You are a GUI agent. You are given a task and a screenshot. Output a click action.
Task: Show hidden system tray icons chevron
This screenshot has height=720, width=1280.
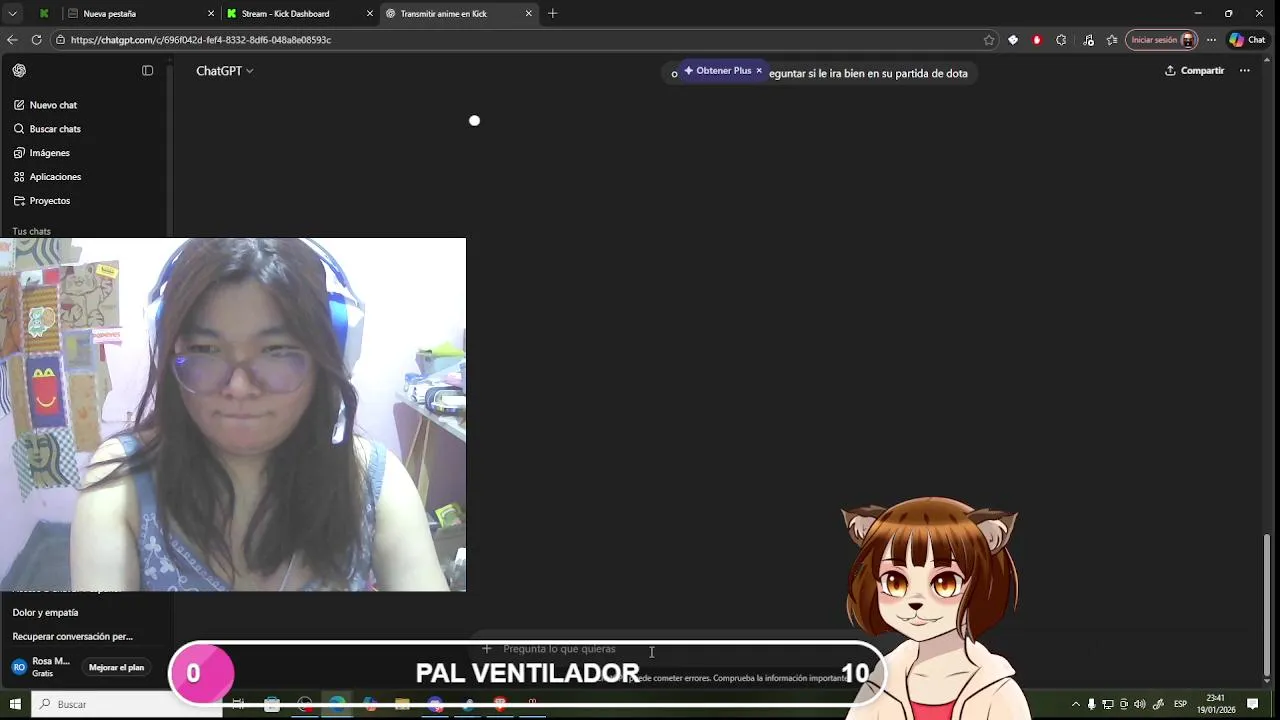point(1075,704)
